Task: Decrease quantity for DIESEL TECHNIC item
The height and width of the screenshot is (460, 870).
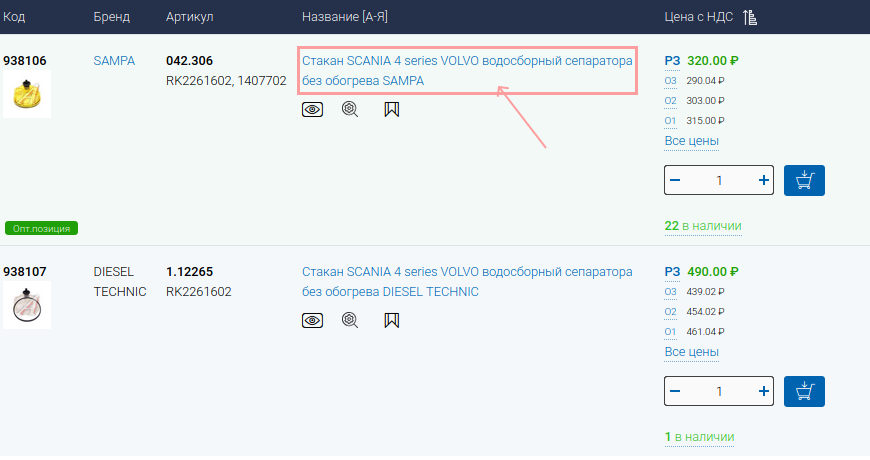Action: 675,391
